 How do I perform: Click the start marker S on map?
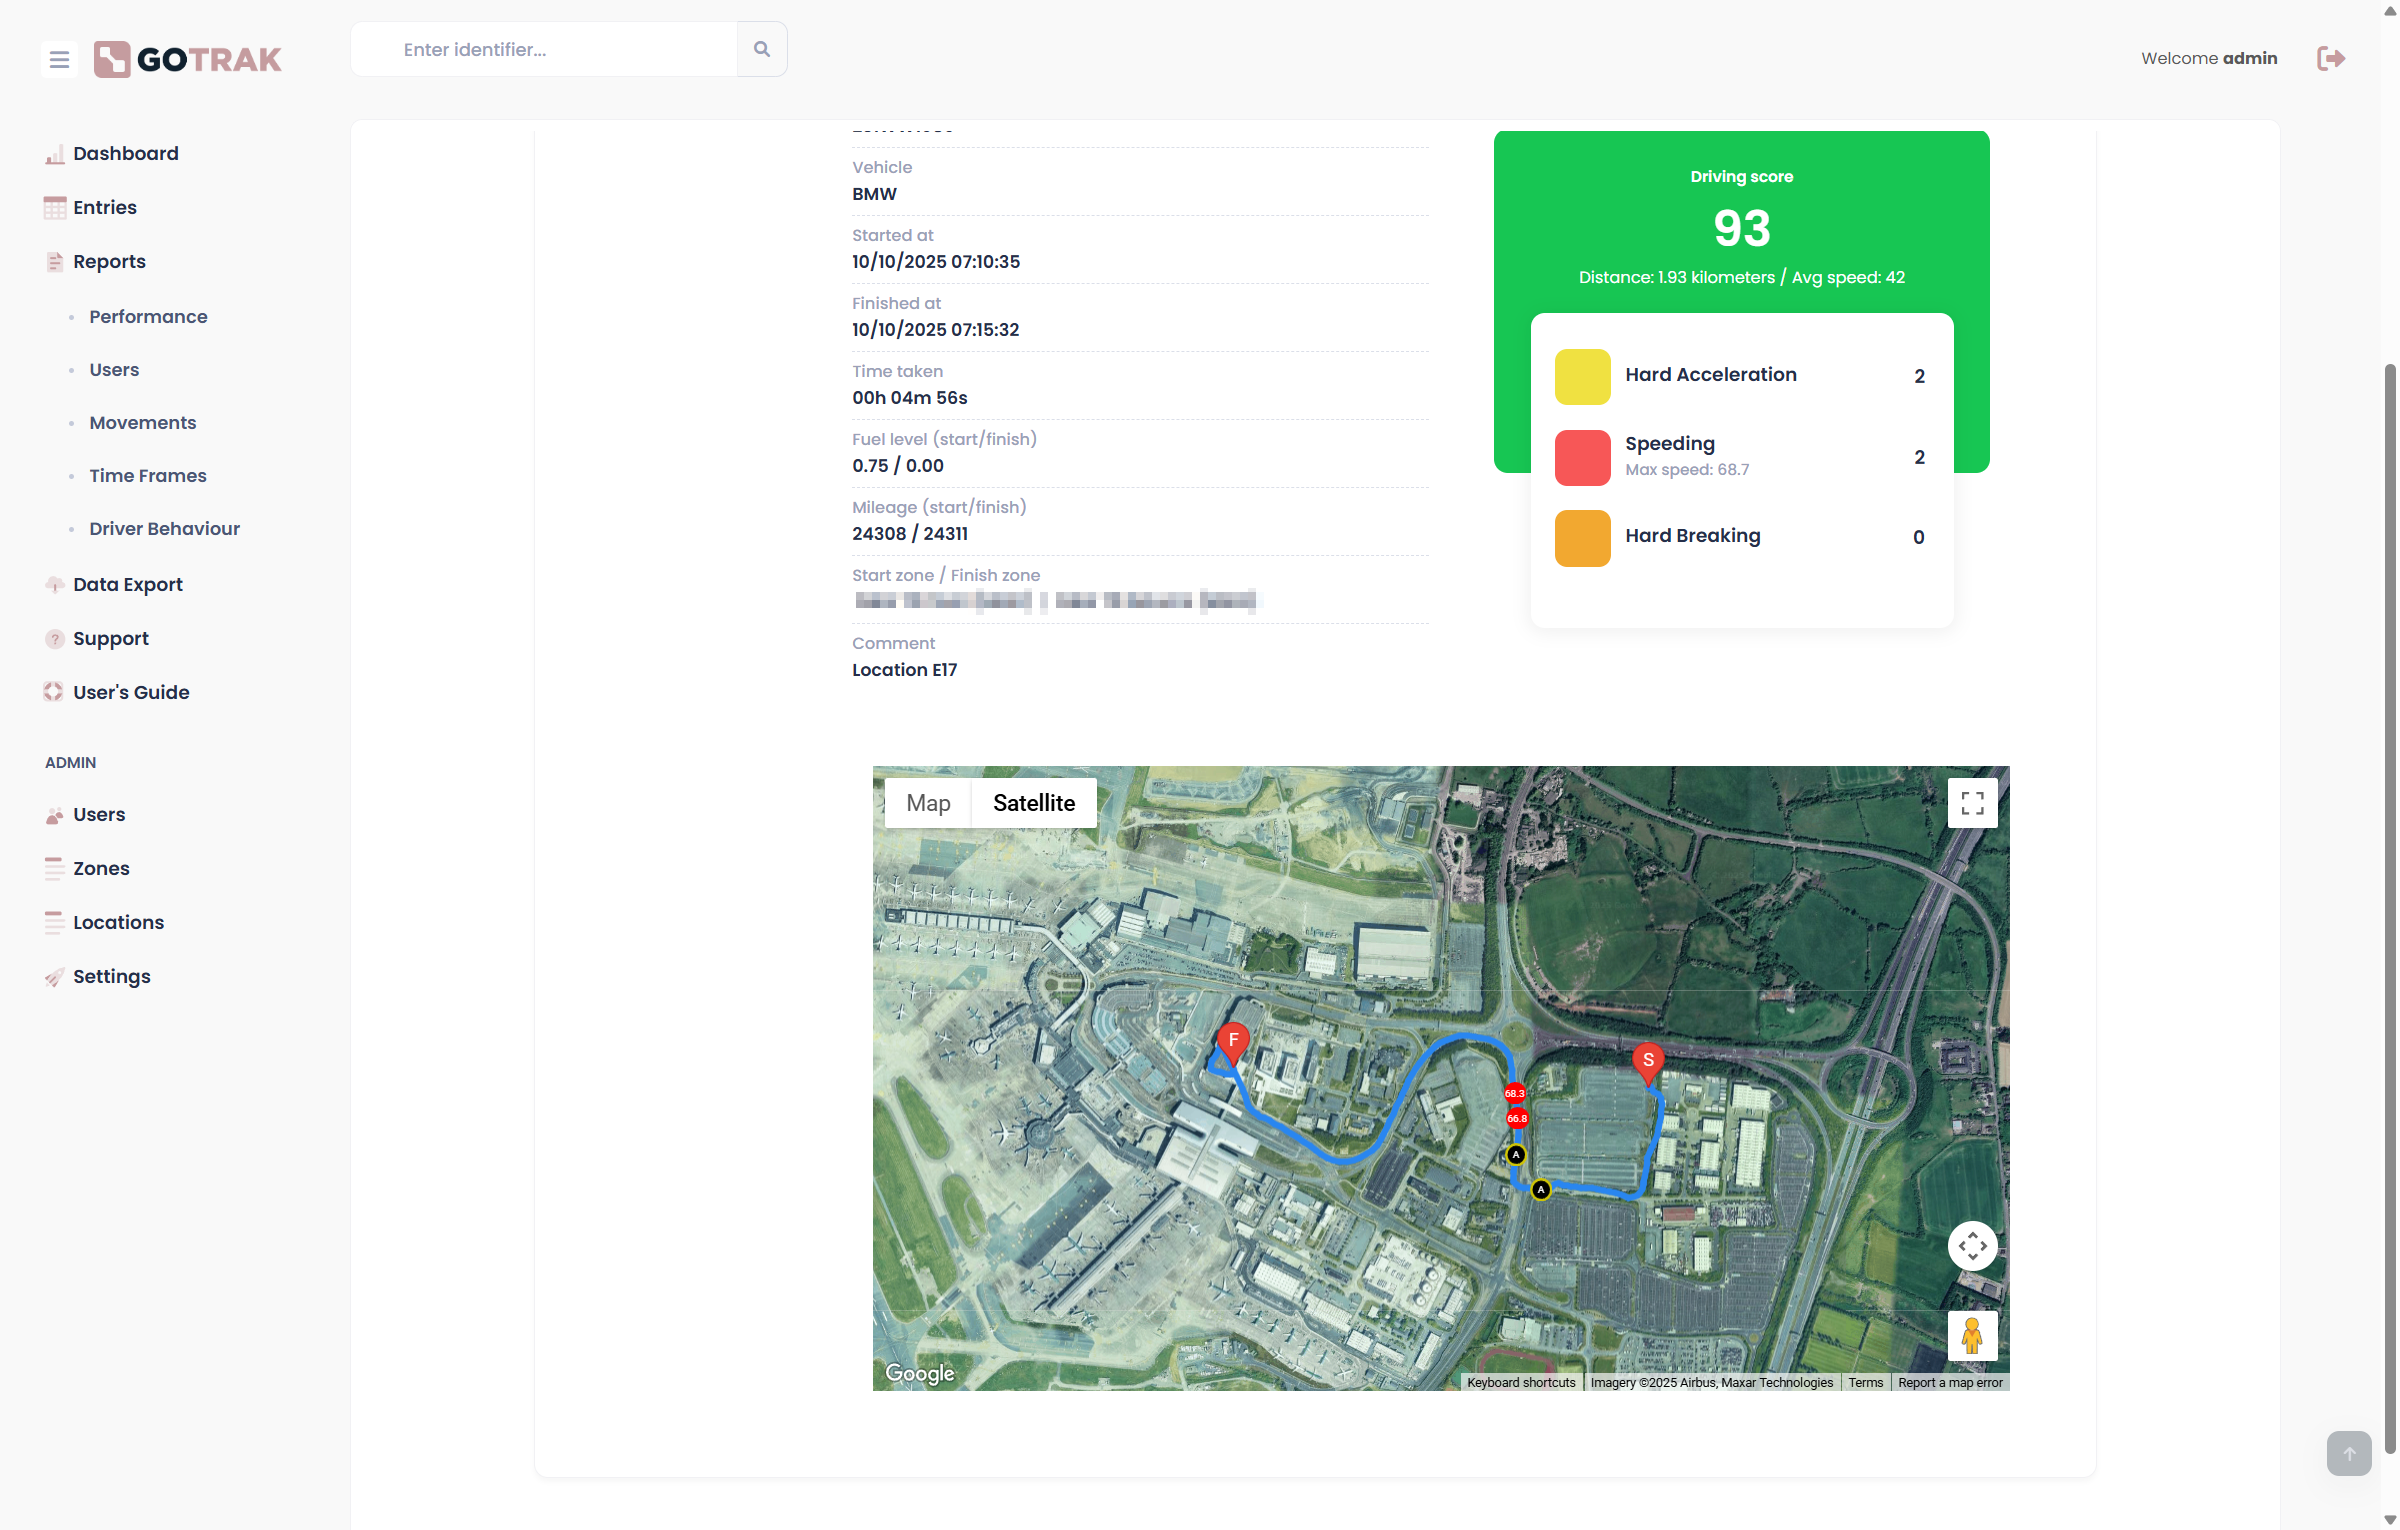pyautogui.click(x=1648, y=1060)
